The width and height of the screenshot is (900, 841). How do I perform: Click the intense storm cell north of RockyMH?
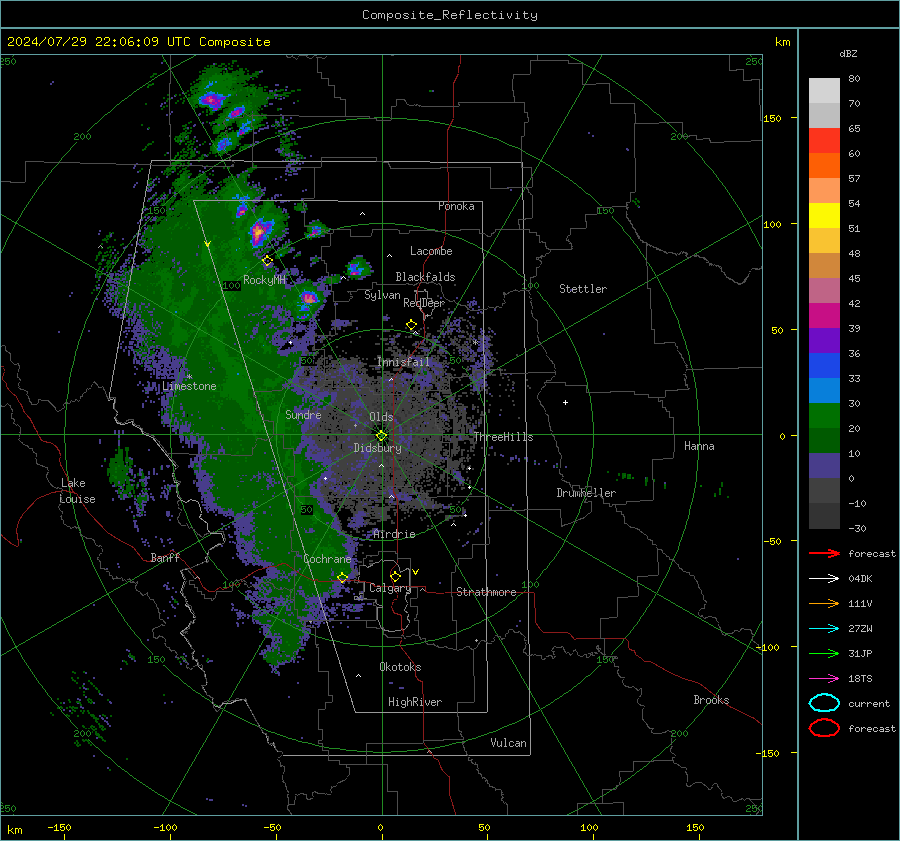click(x=260, y=232)
